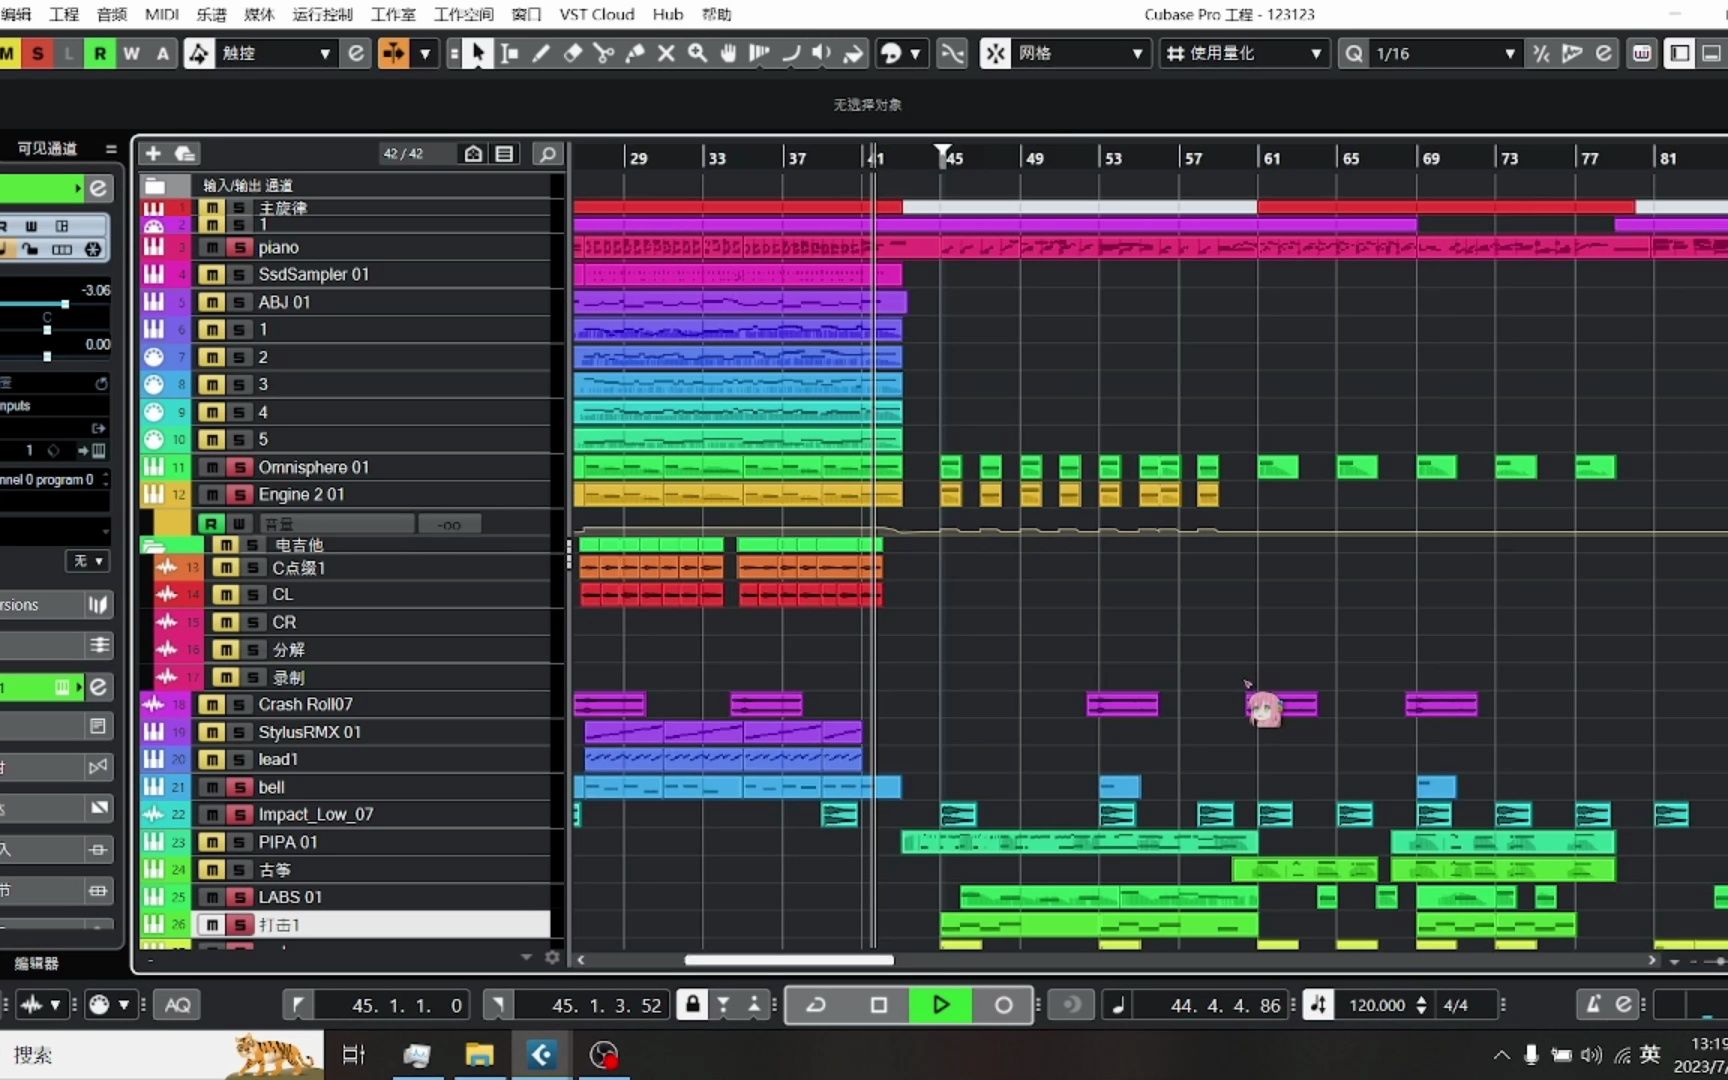Open File Explorer in Windows taskbar
The image size is (1728, 1080).
click(x=479, y=1055)
